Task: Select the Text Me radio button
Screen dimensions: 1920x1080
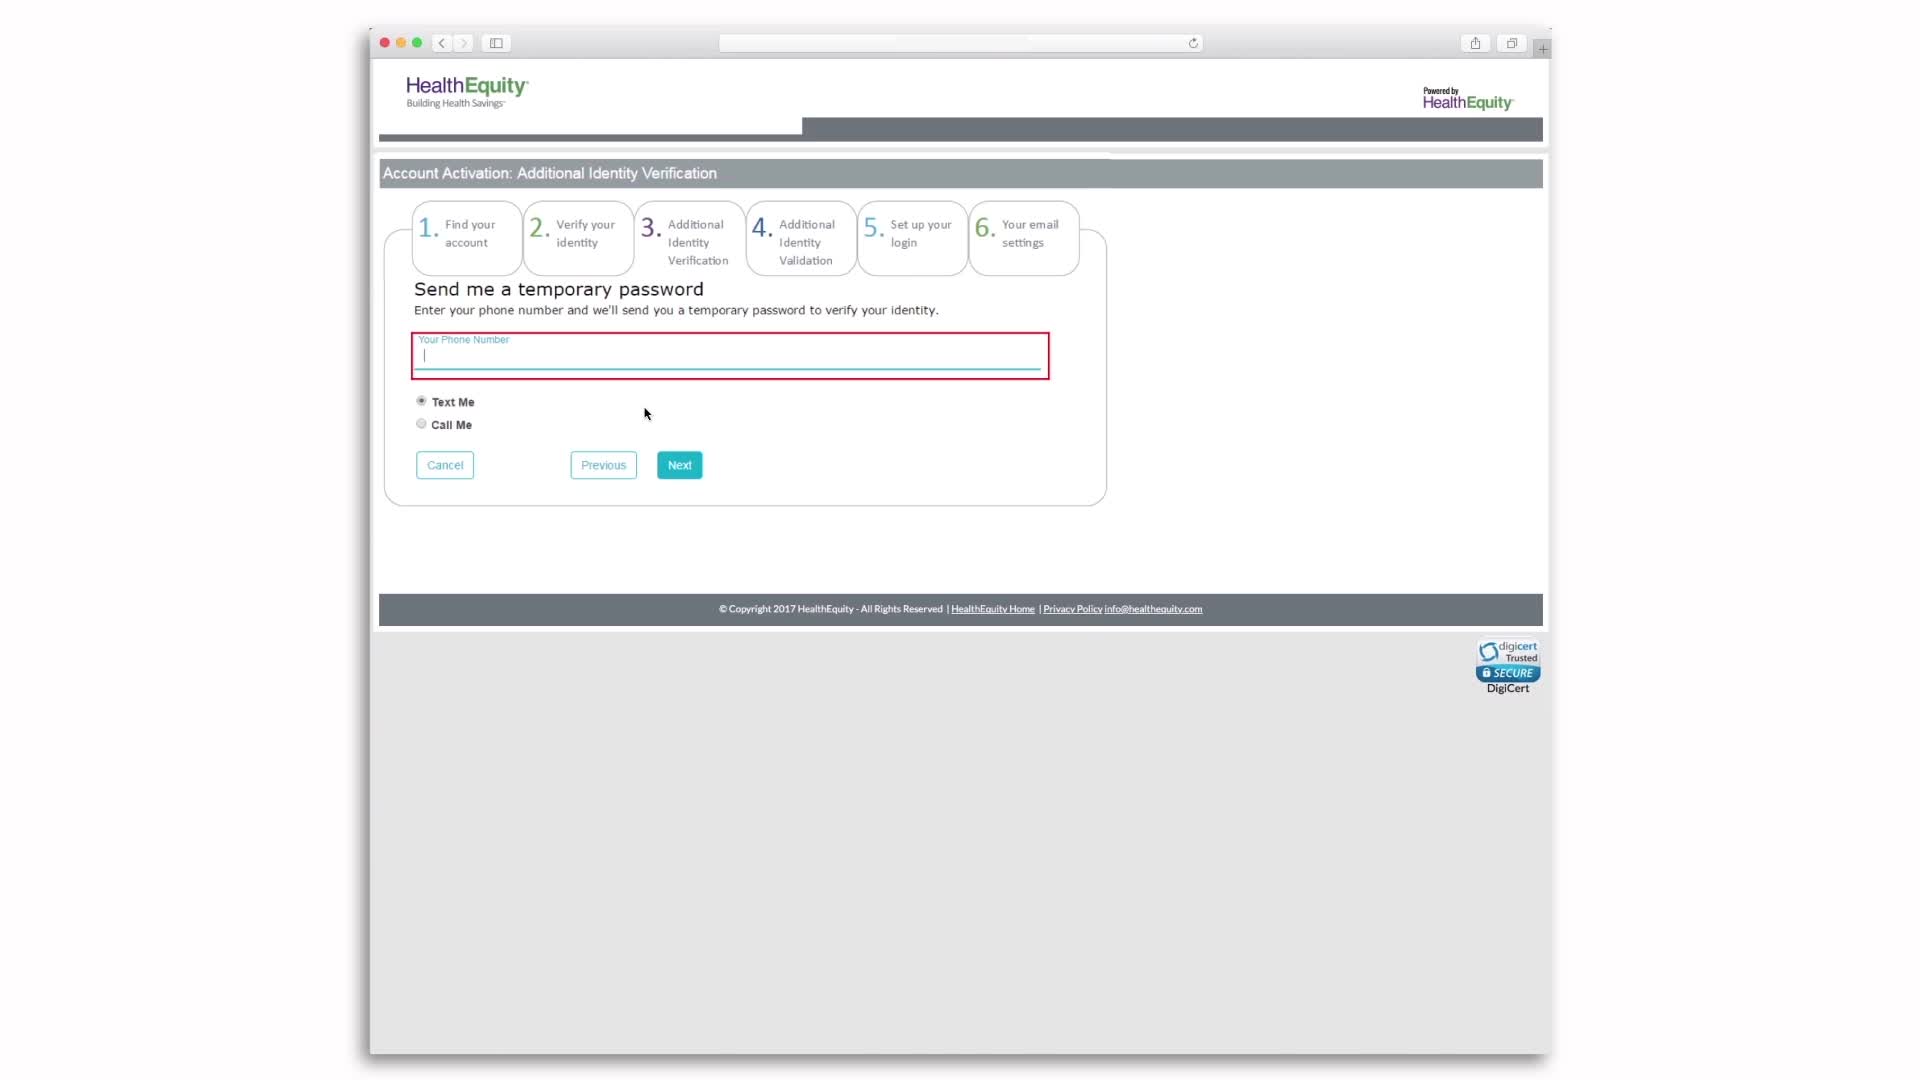Action: pos(421,401)
